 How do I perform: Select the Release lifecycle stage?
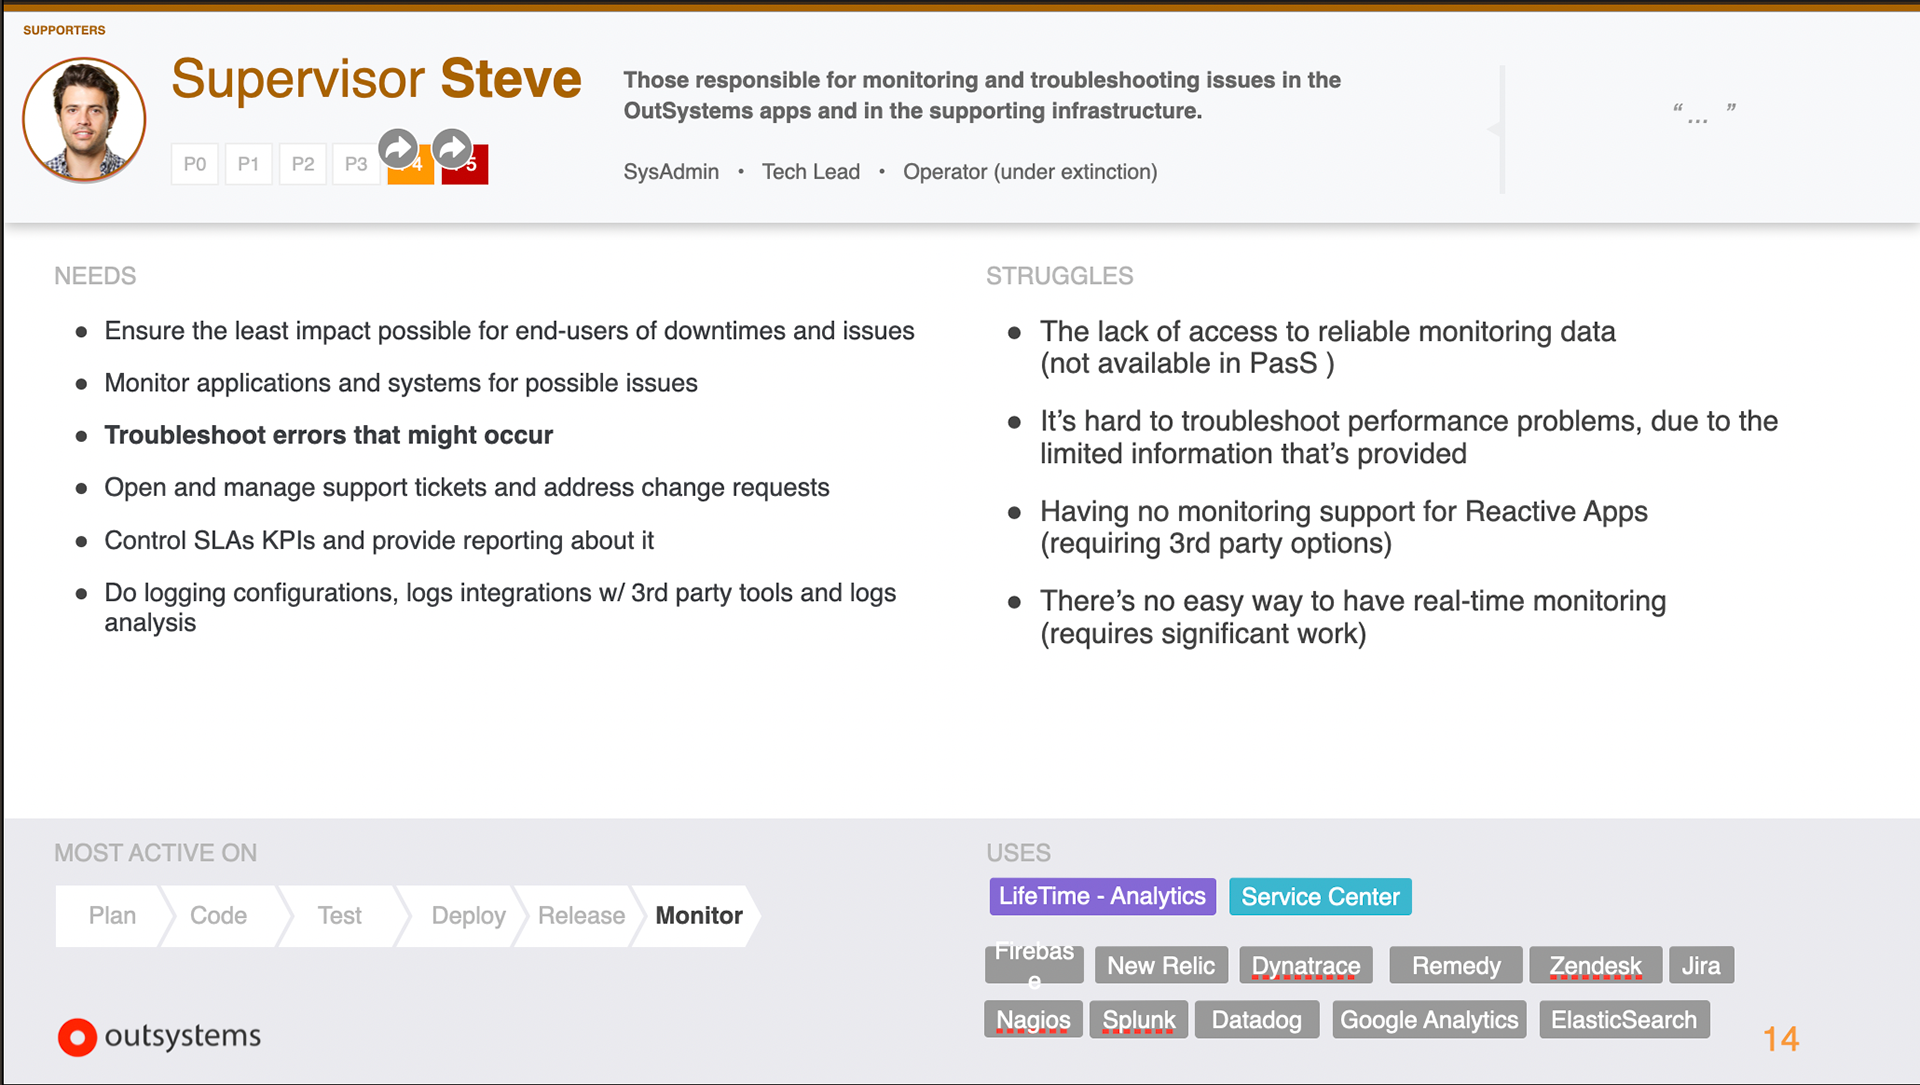pos(581,916)
